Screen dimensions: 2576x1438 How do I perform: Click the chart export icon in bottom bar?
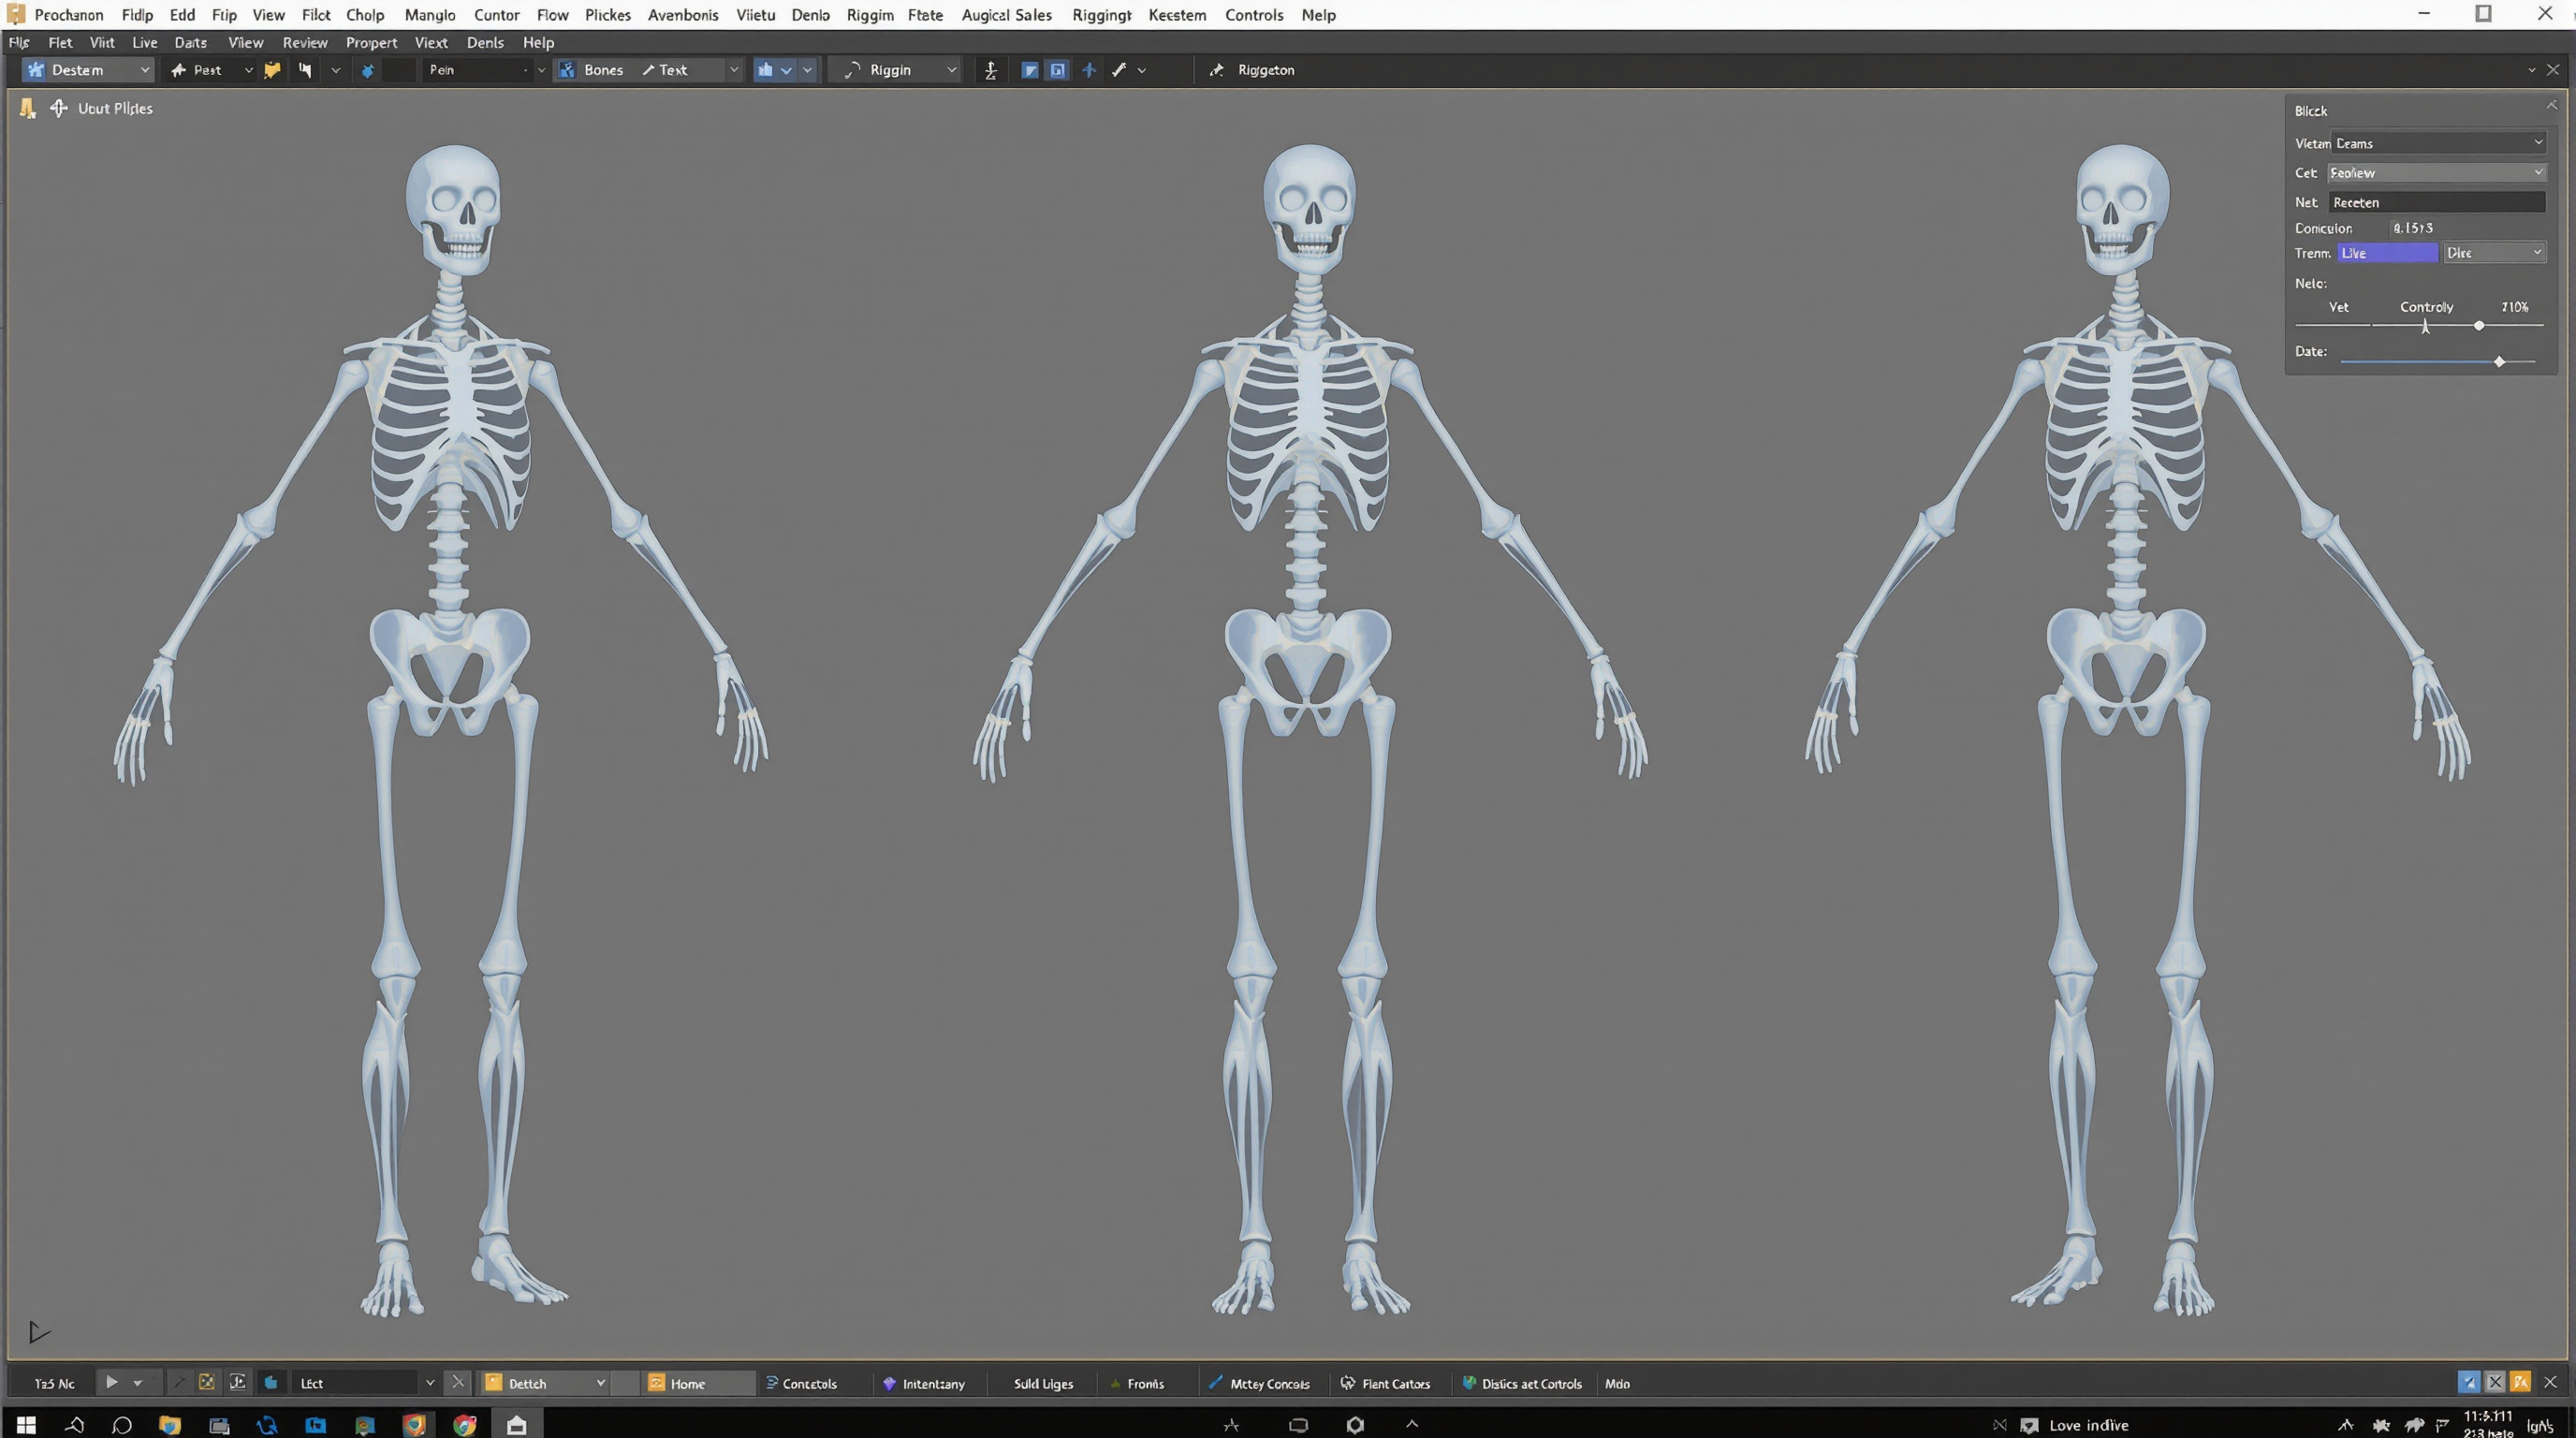(x=238, y=1382)
